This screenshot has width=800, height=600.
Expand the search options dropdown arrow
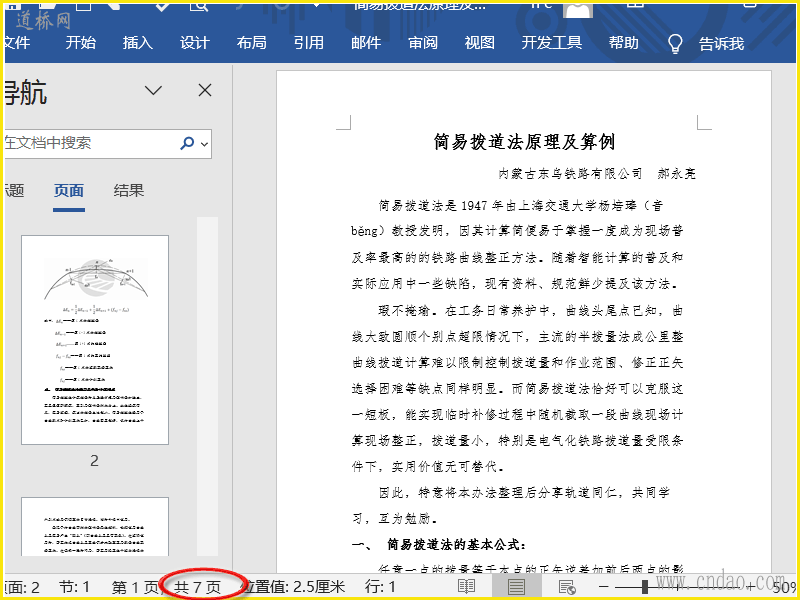click(x=205, y=144)
